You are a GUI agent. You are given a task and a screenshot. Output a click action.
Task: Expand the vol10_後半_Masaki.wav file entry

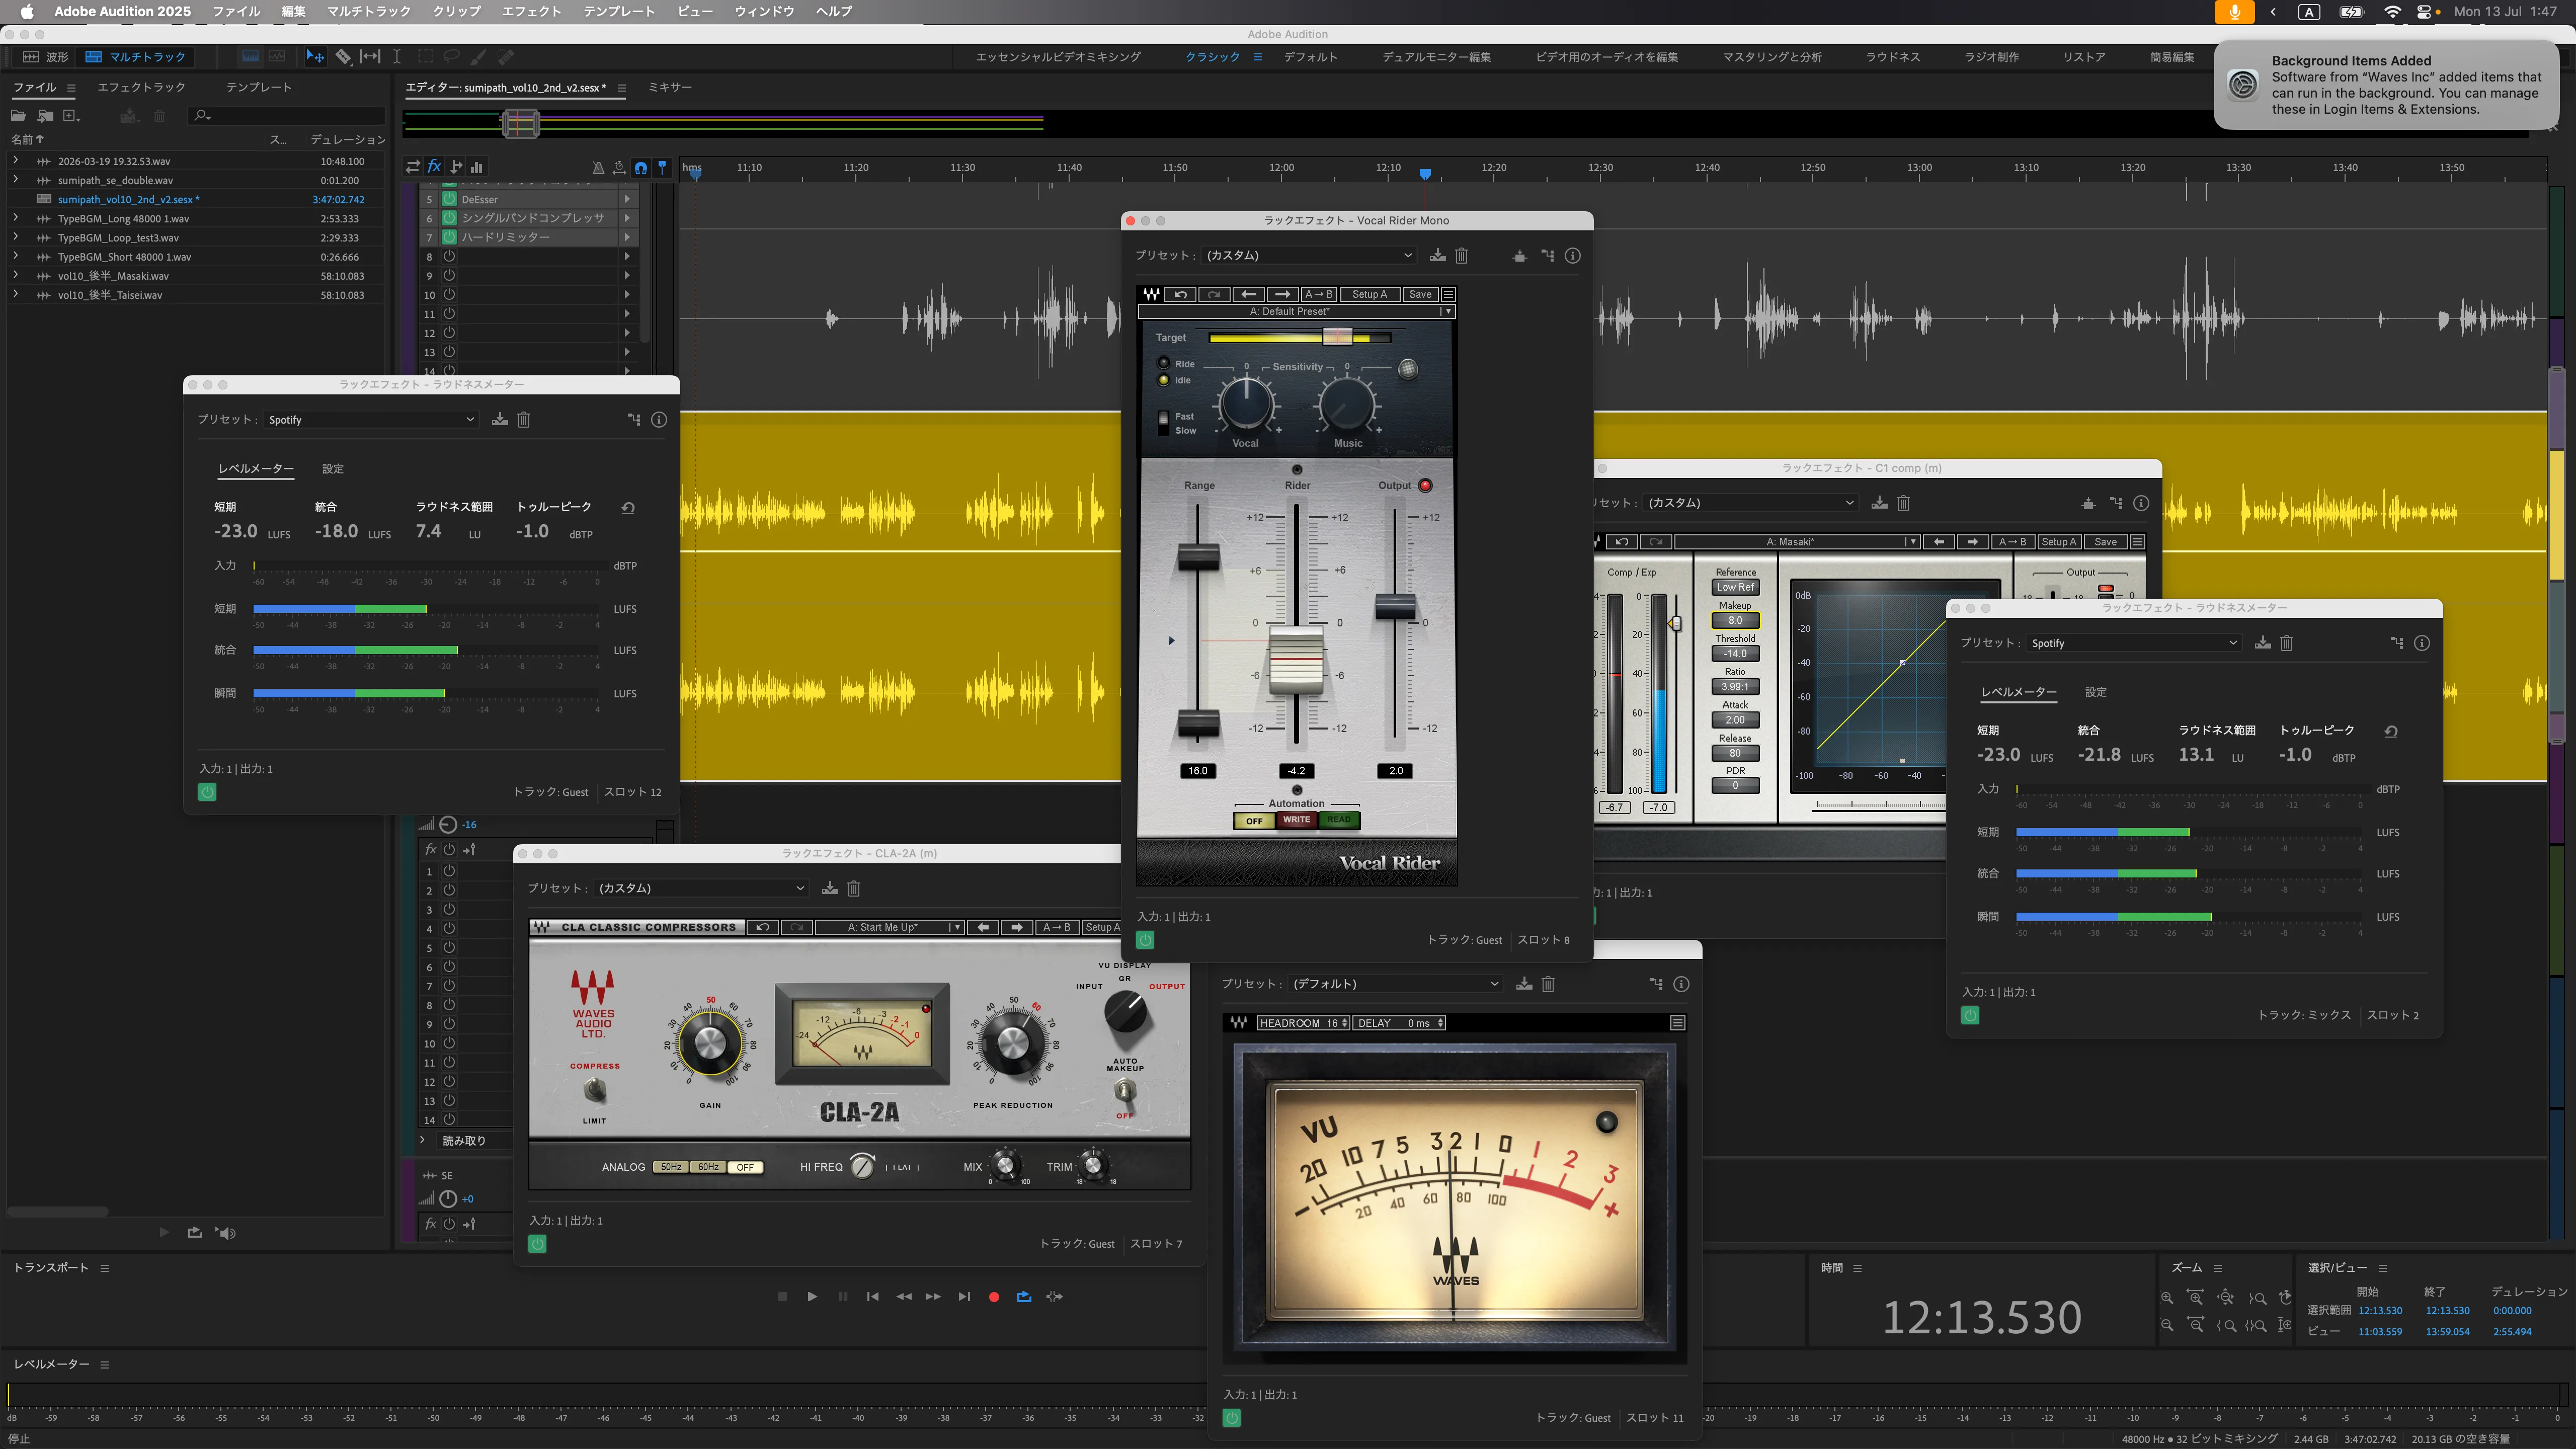(15, 275)
